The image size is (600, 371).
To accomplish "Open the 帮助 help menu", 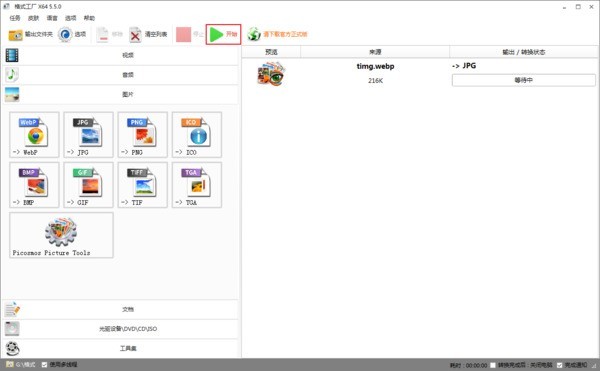I will (89, 18).
